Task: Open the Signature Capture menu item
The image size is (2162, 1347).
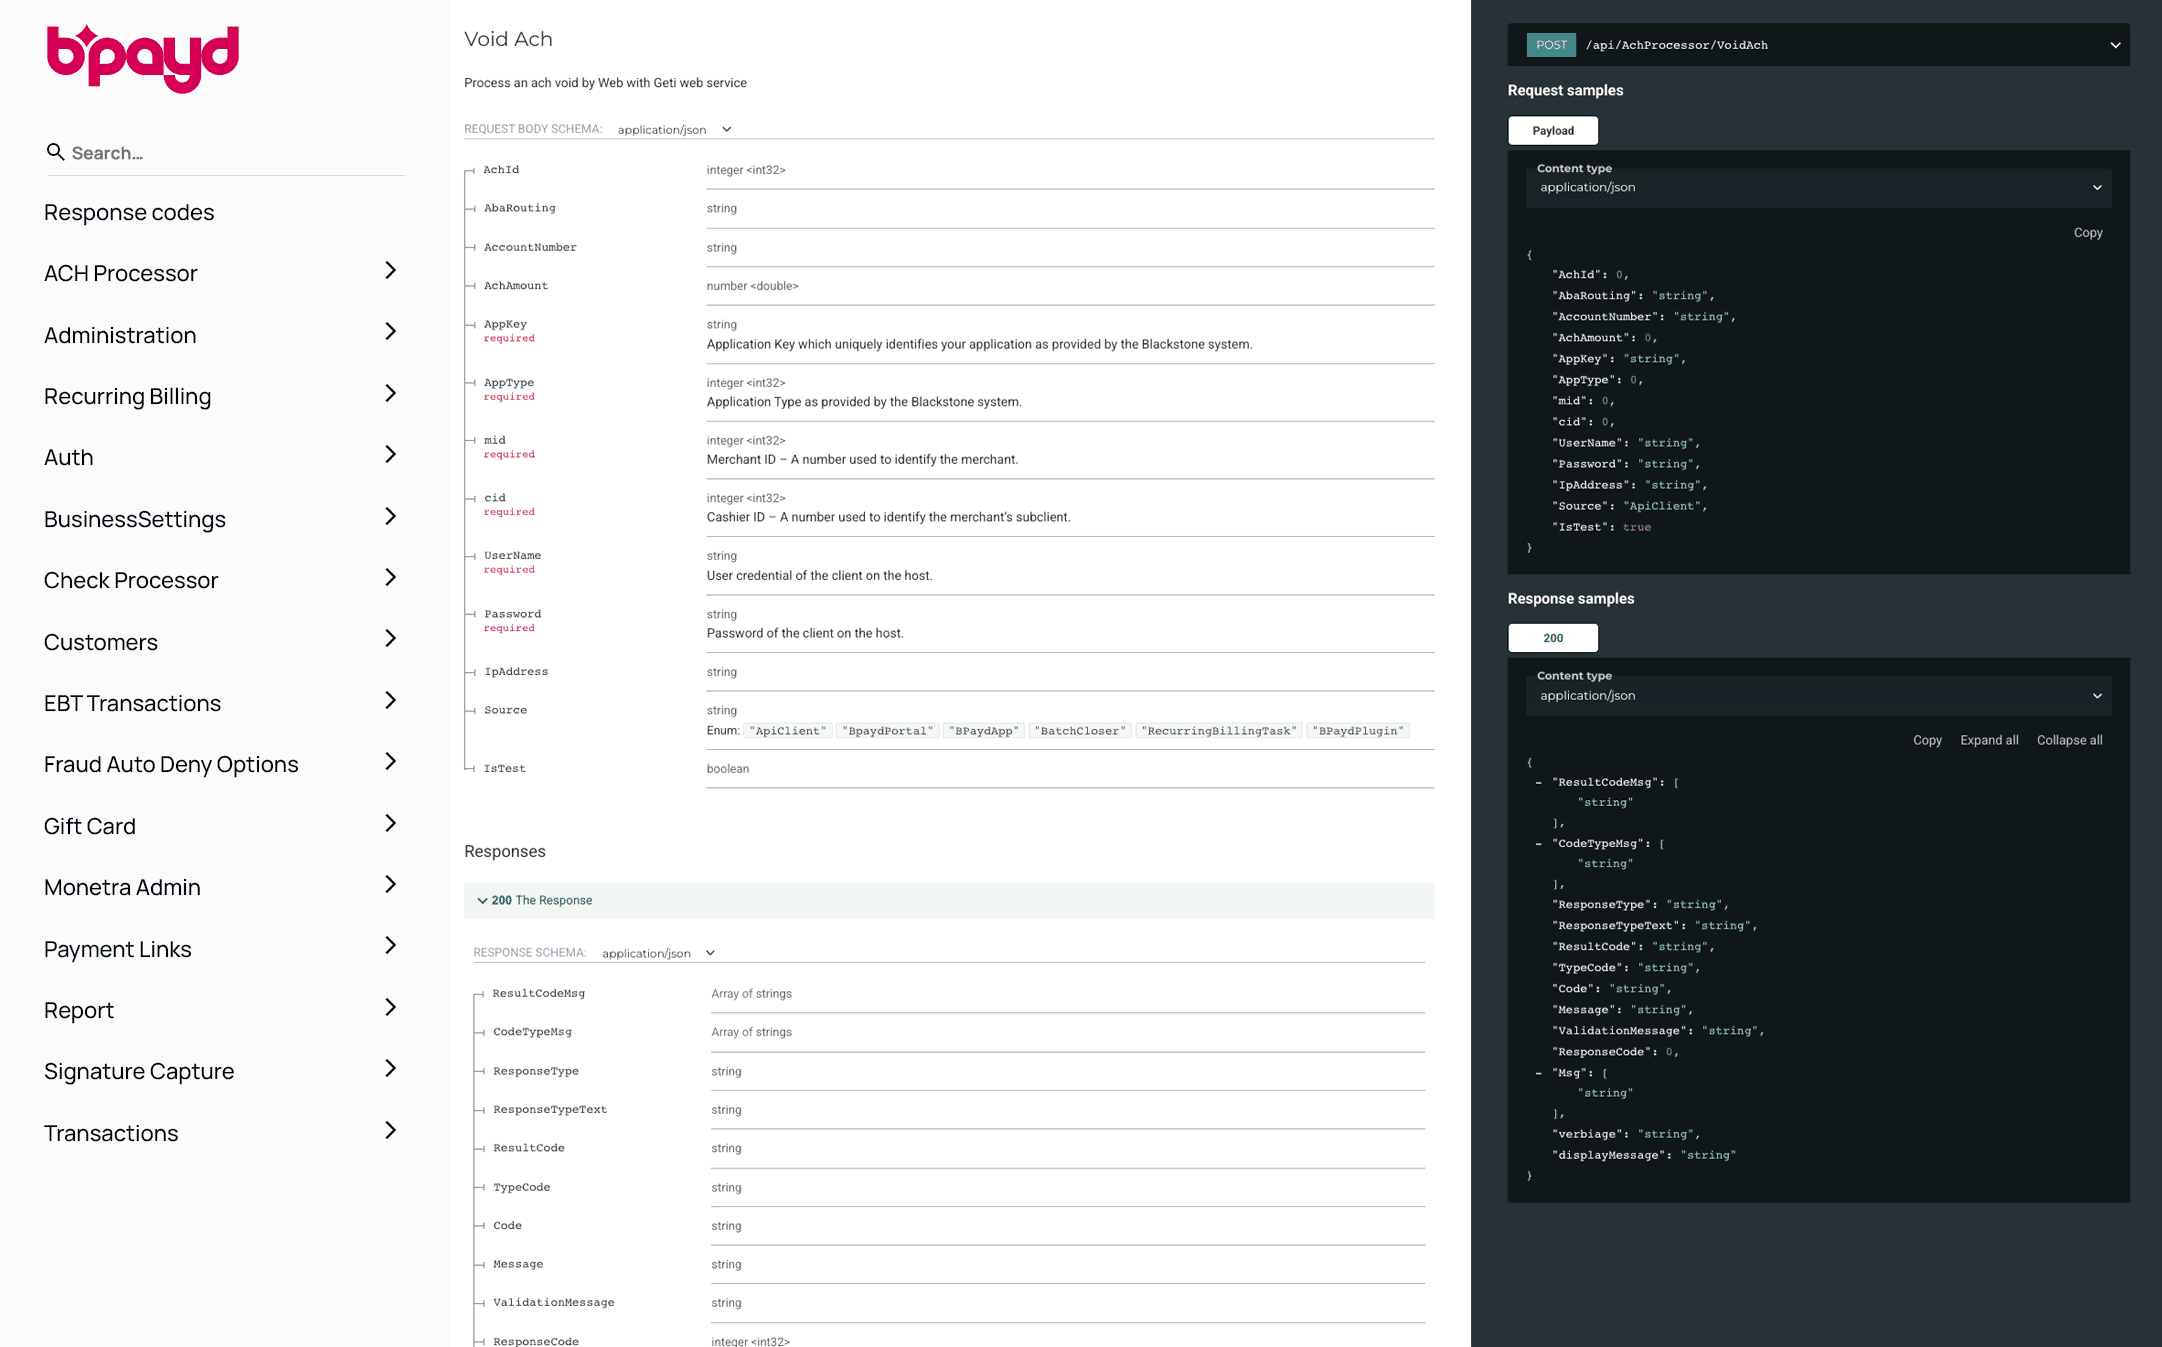Action: (x=139, y=1071)
